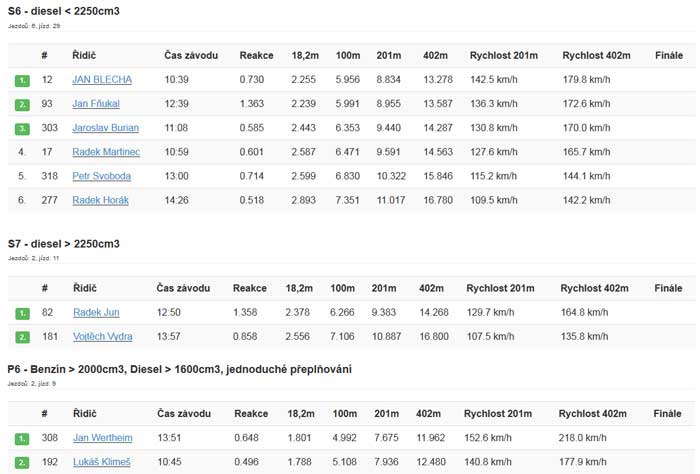
Task: Open driver profile link JAN BLECHA
Action: click(101, 79)
